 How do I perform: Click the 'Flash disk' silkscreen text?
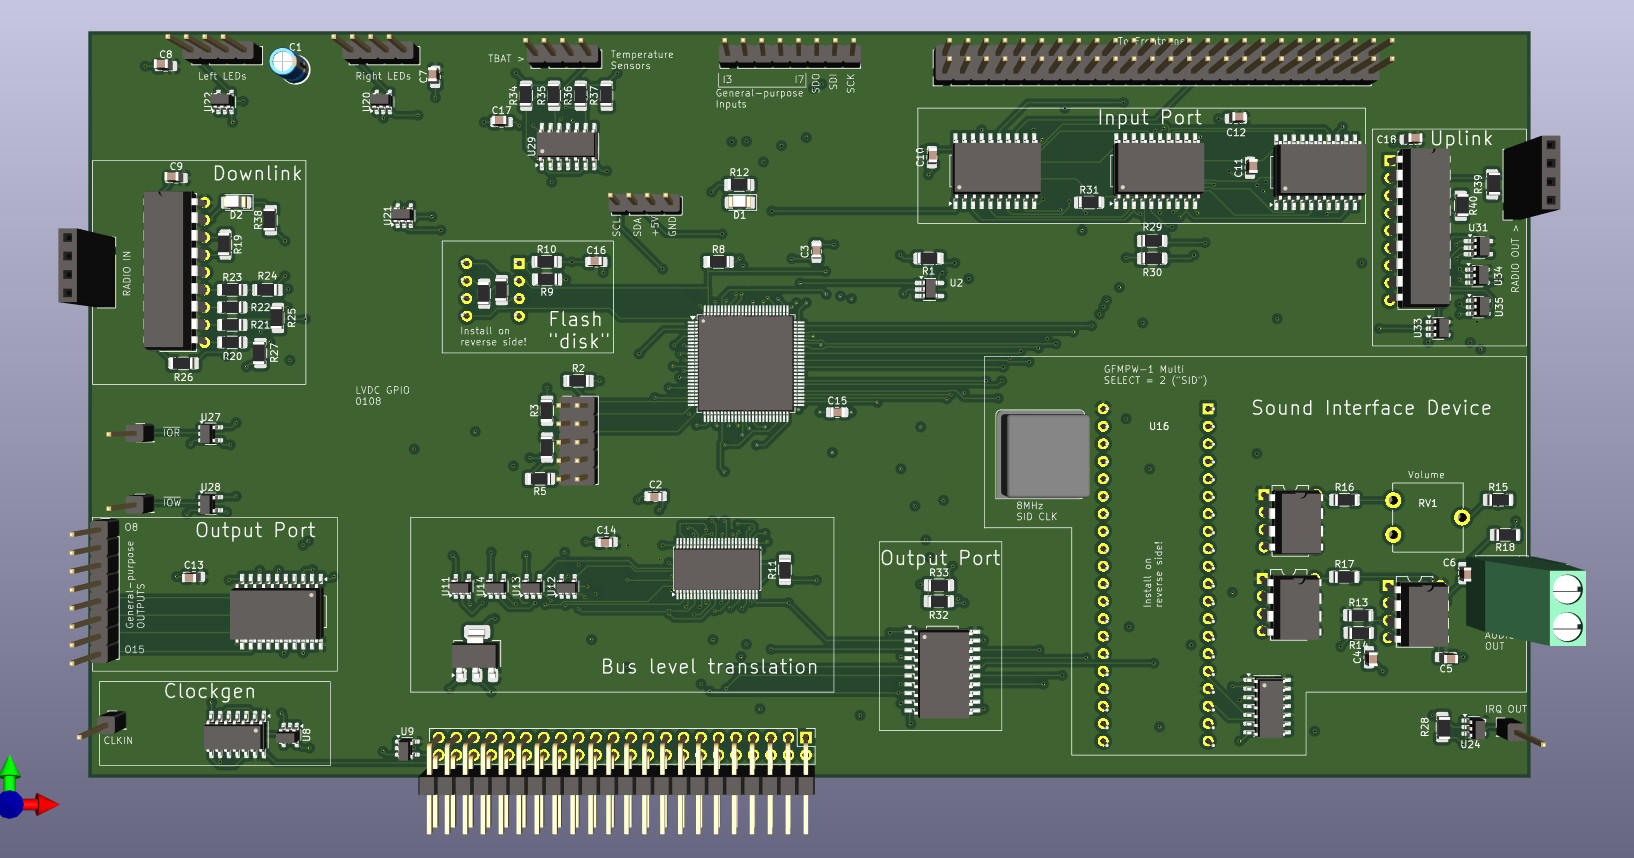click(576, 330)
